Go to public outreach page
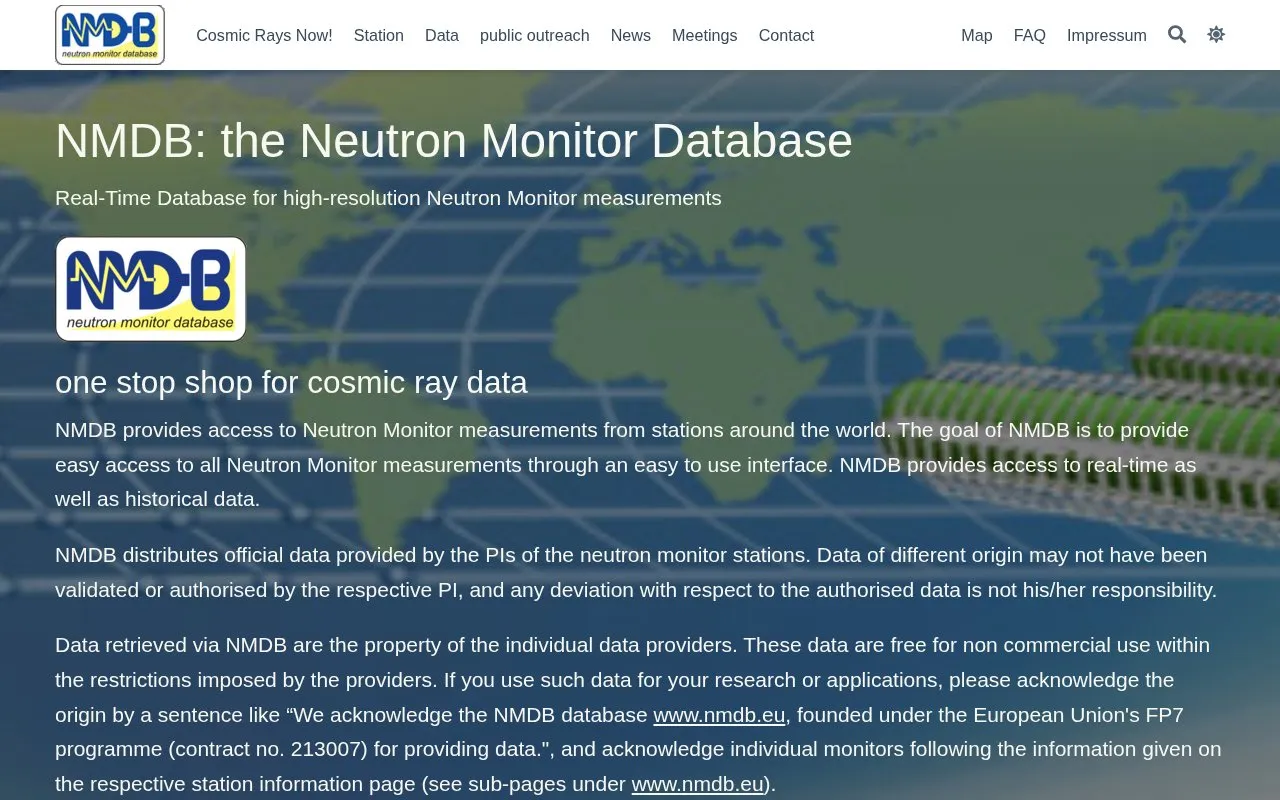The height and width of the screenshot is (800, 1280). click(x=535, y=35)
